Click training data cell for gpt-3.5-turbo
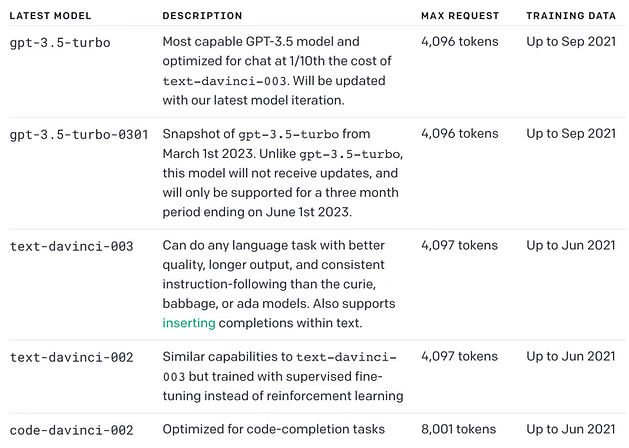The width and height of the screenshot is (629, 448). pyautogui.click(x=571, y=43)
